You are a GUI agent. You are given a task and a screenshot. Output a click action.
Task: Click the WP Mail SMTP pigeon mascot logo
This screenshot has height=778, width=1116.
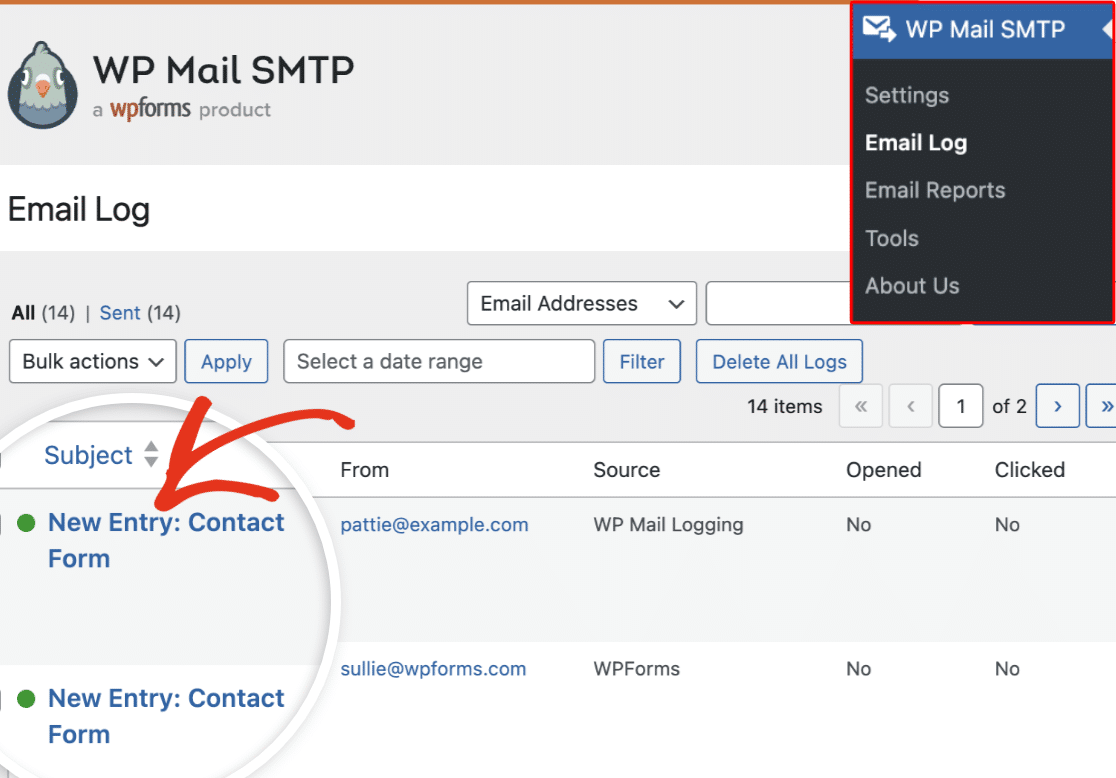point(43,85)
